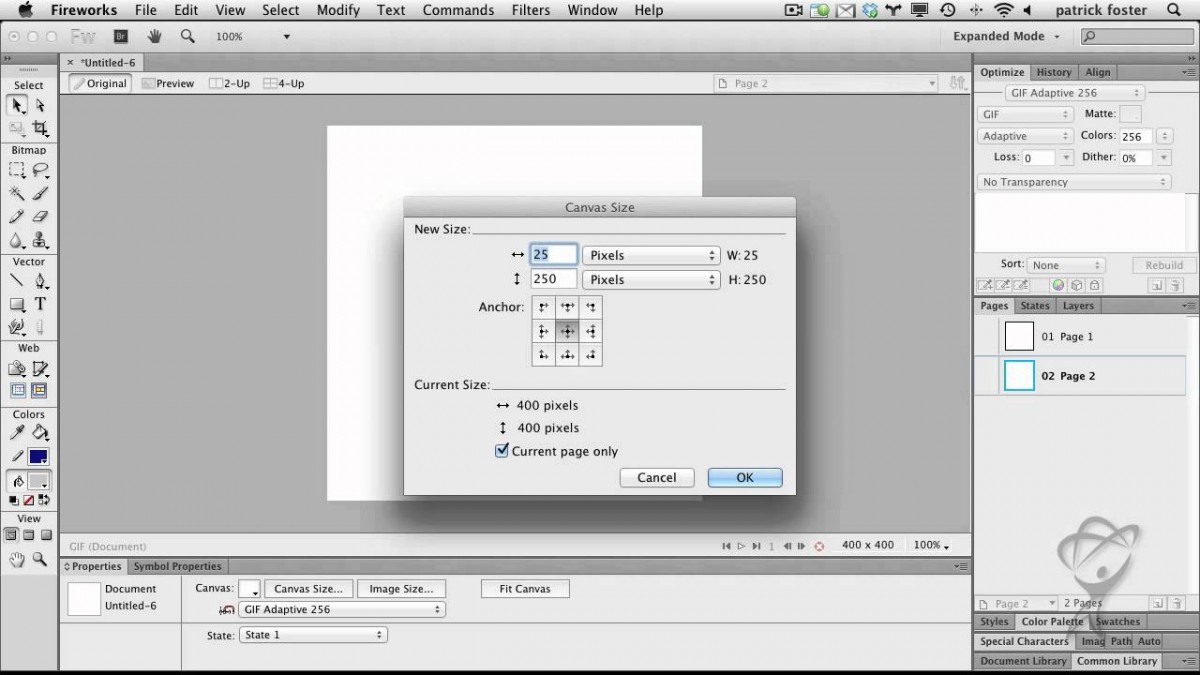The height and width of the screenshot is (675, 1200).
Task: Select the Hand tool in View section
Action: tap(18, 560)
